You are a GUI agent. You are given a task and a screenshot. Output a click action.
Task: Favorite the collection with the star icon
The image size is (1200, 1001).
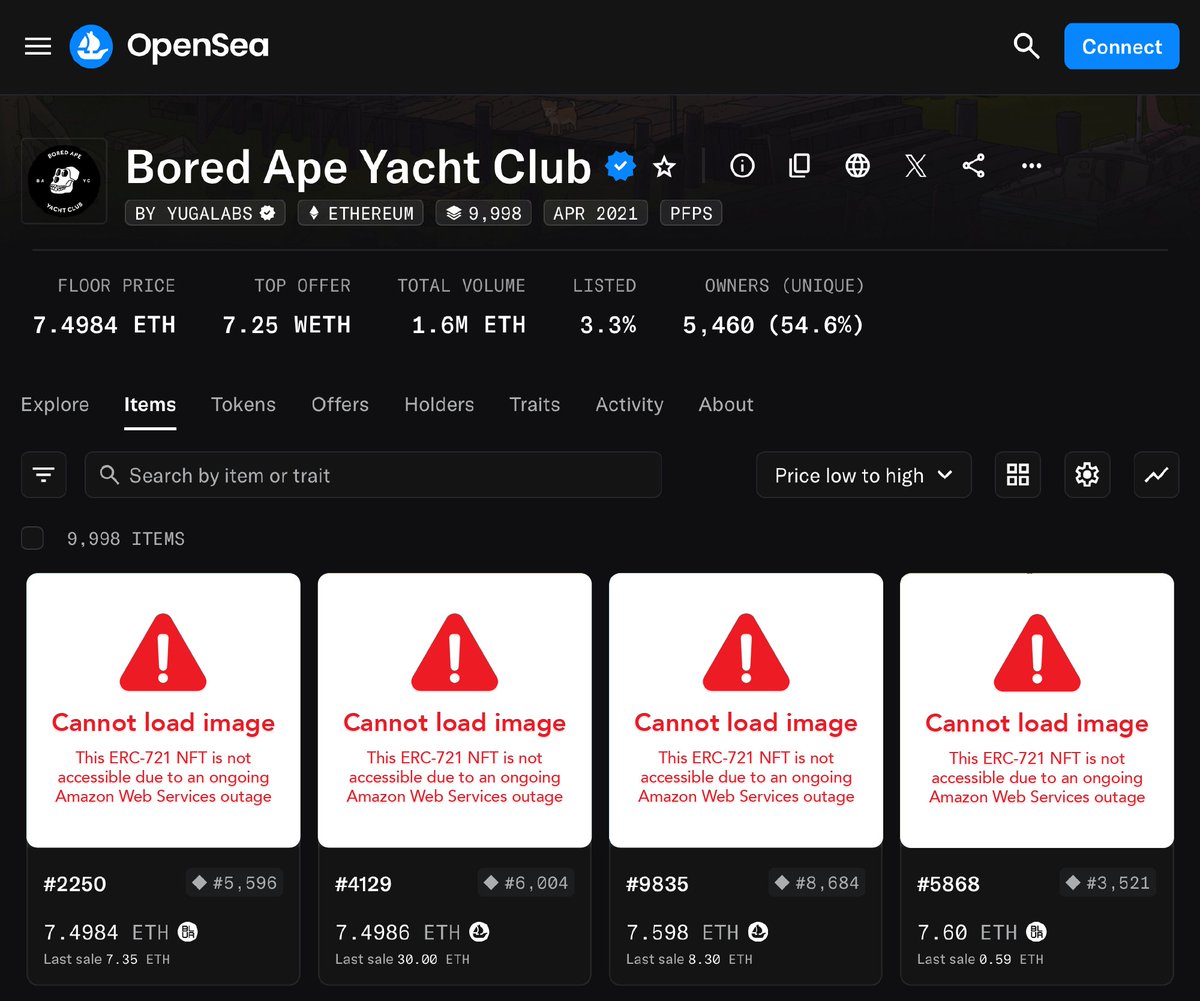tap(664, 167)
